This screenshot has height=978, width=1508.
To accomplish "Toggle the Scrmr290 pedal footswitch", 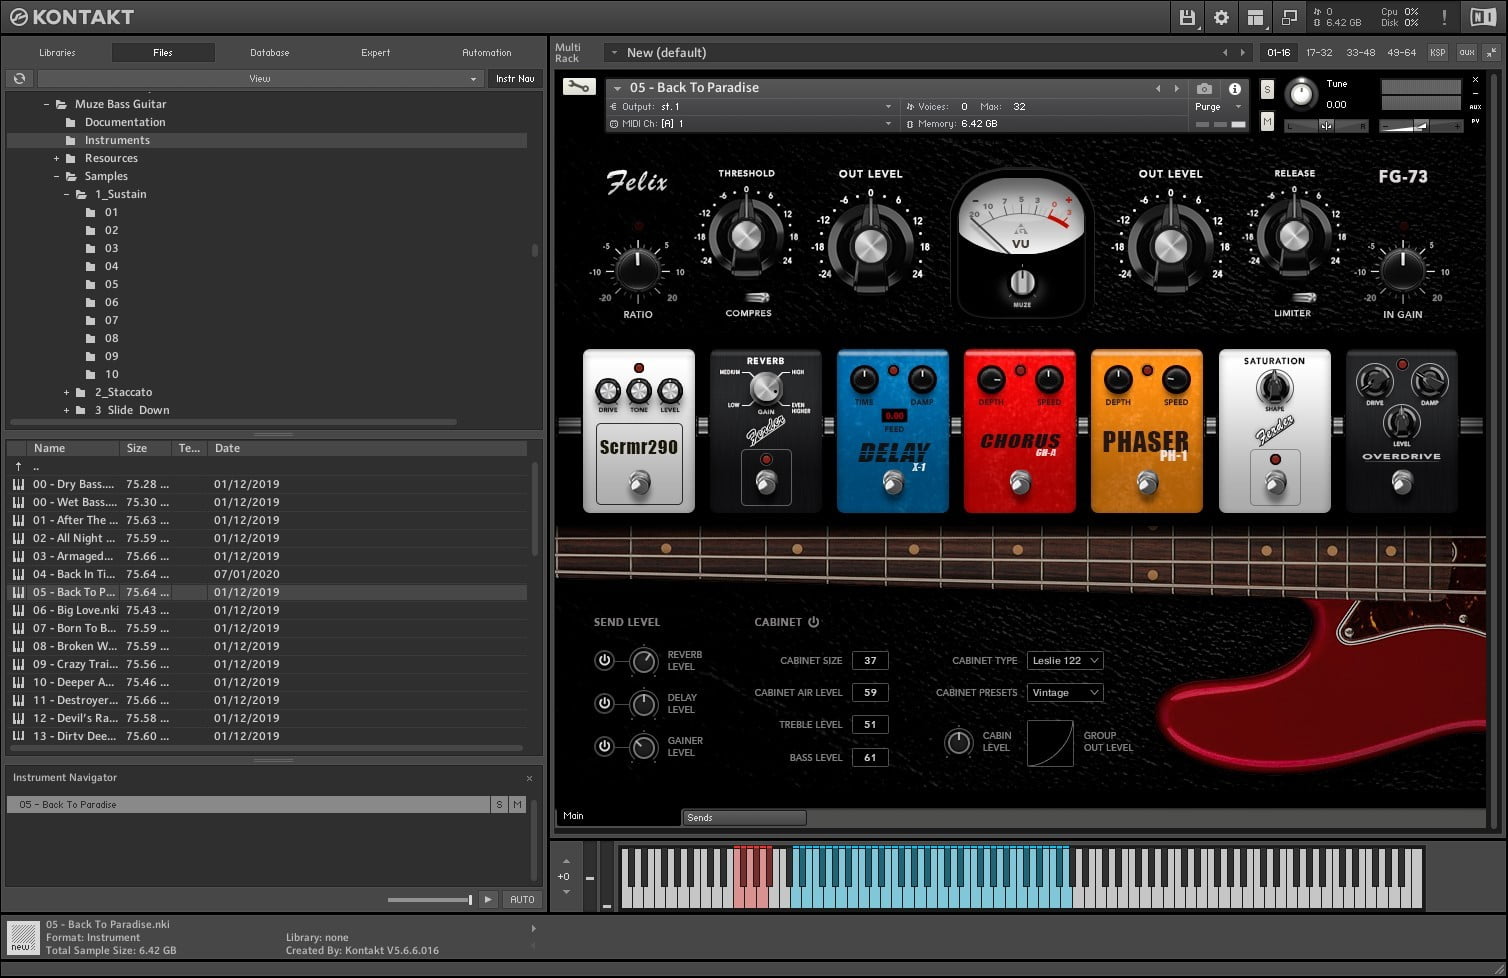I will point(639,484).
